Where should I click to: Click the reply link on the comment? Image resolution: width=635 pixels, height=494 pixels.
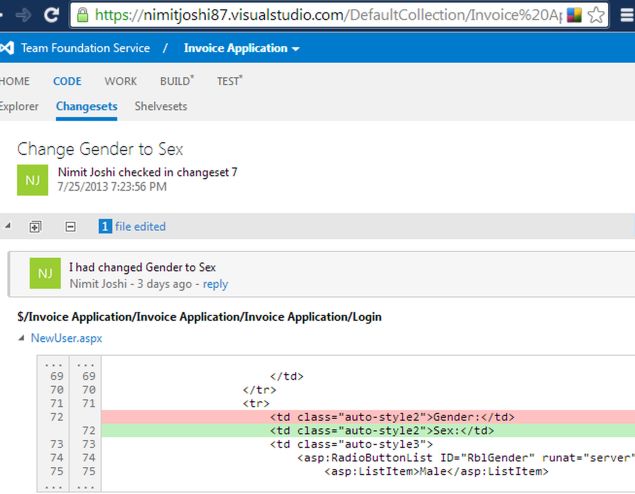coord(215,284)
